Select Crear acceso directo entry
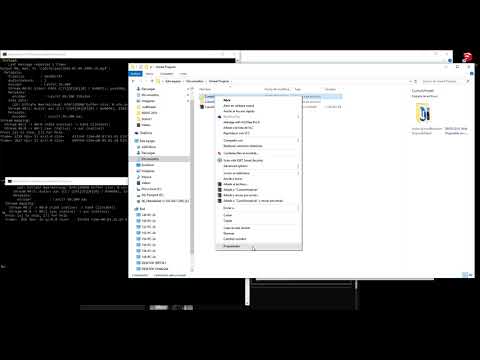This screenshot has width=480, height=360. [237, 228]
